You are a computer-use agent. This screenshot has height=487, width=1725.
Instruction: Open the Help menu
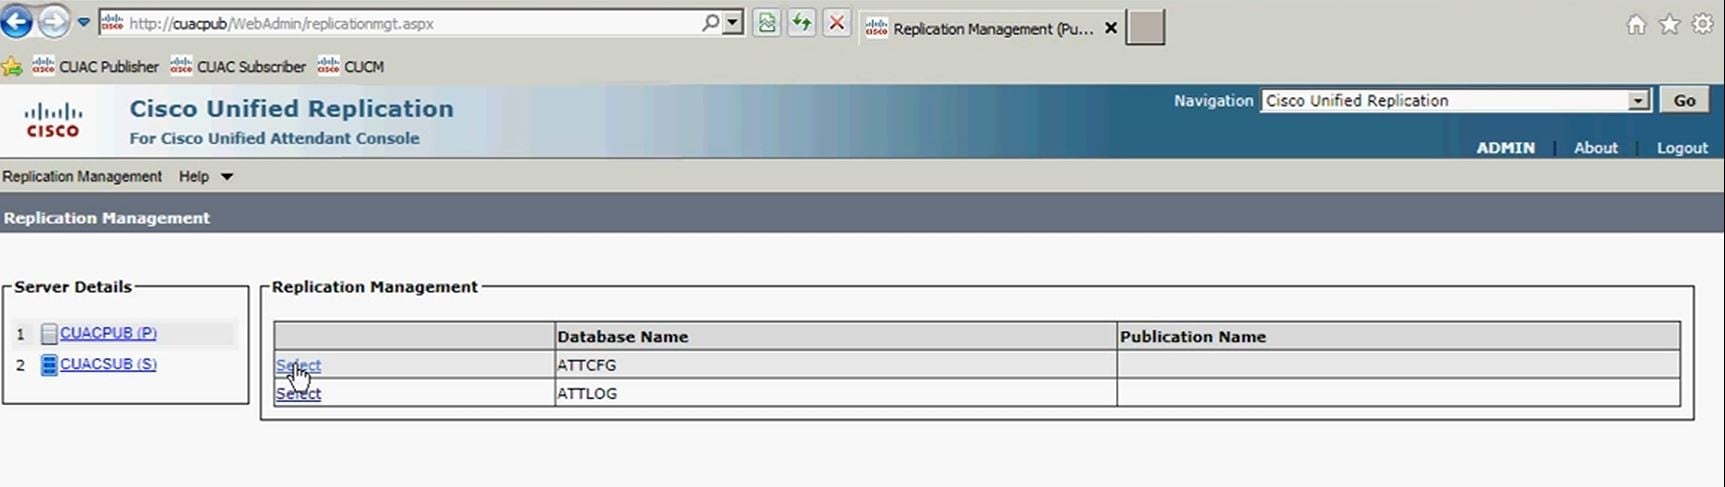194,177
